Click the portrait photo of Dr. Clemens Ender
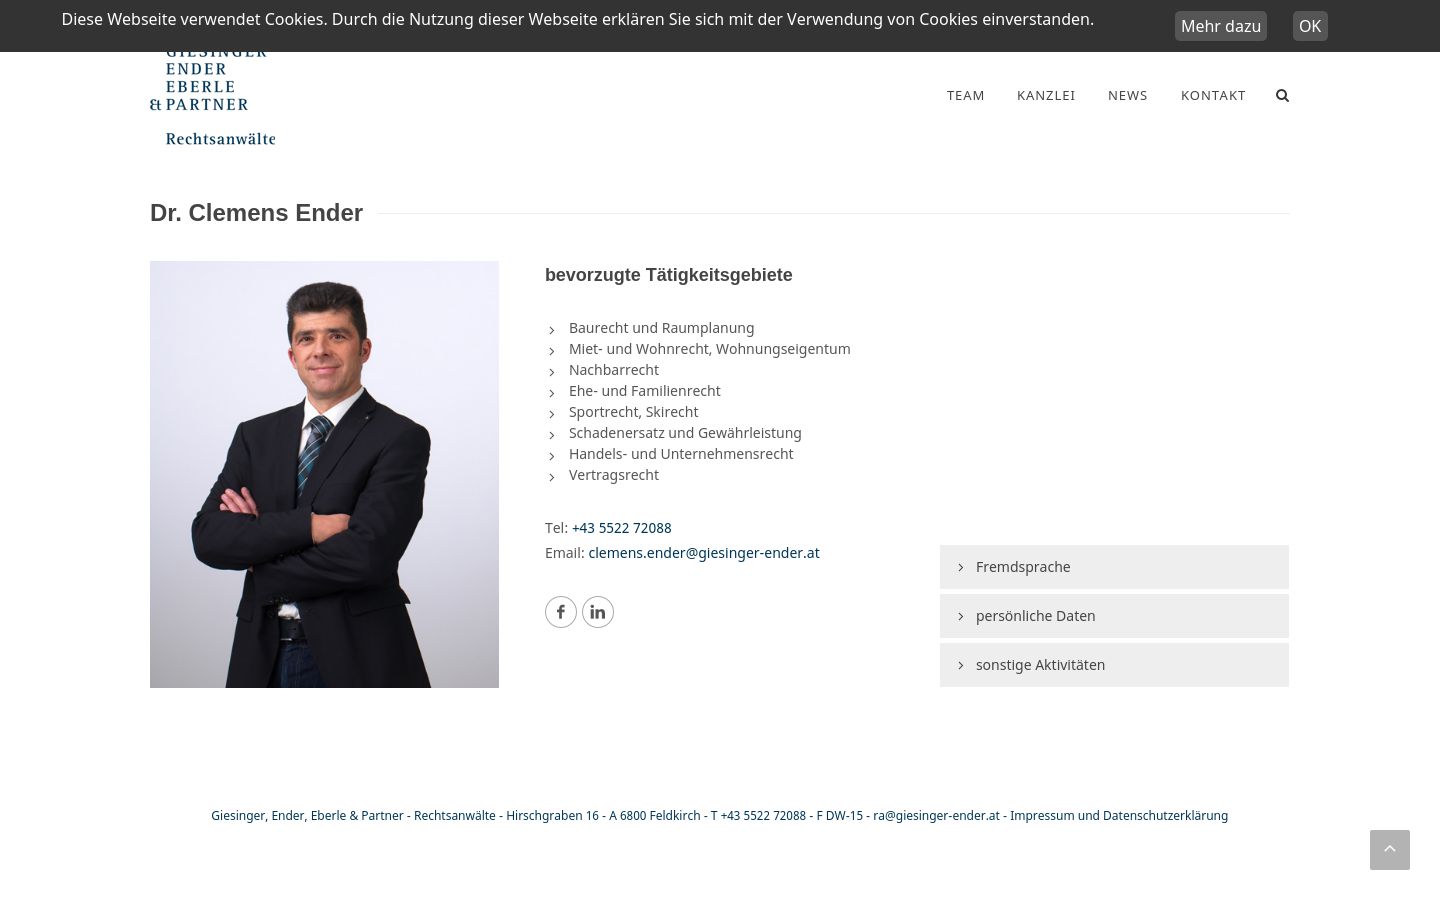The width and height of the screenshot is (1440, 900). pos(324,474)
